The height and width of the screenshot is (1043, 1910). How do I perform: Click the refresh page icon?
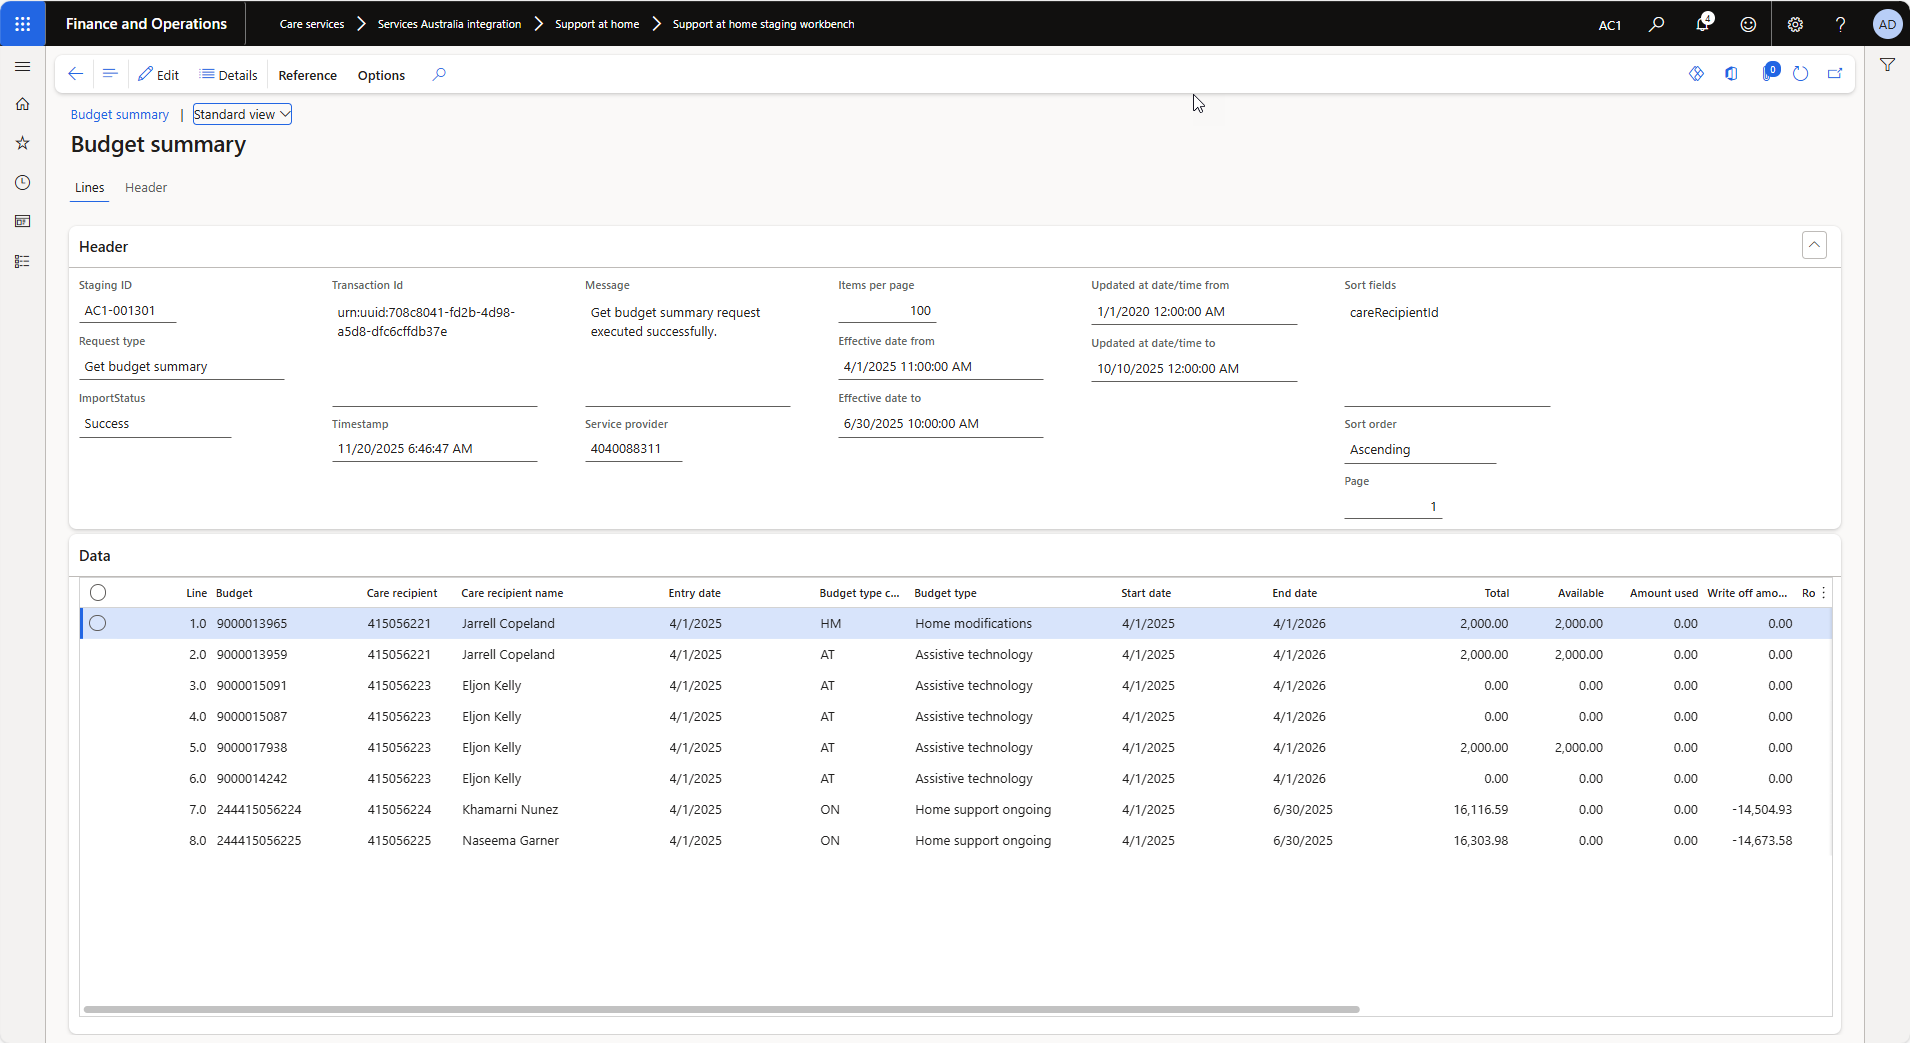tap(1800, 74)
